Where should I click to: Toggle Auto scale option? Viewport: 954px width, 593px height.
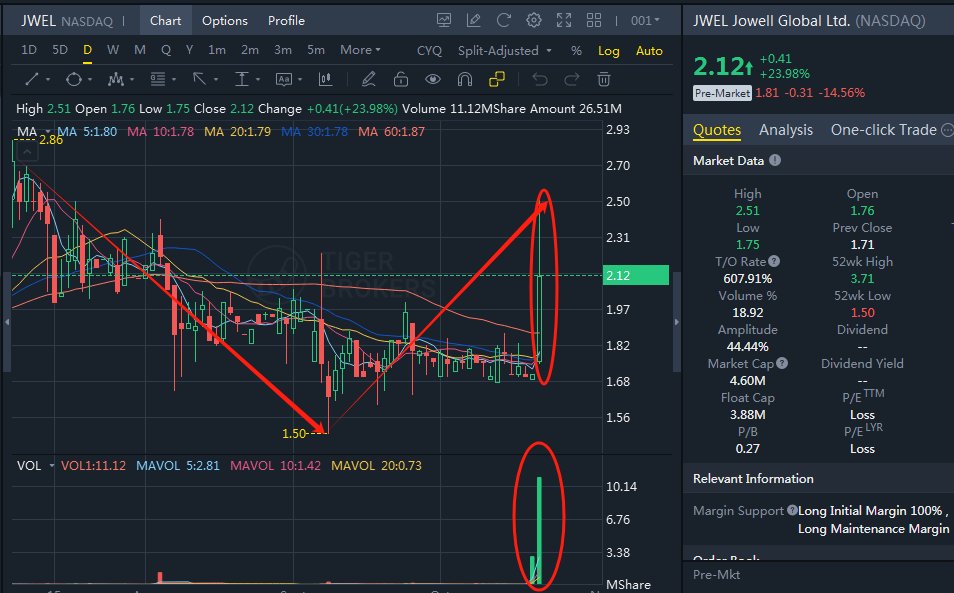(x=649, y=51)
